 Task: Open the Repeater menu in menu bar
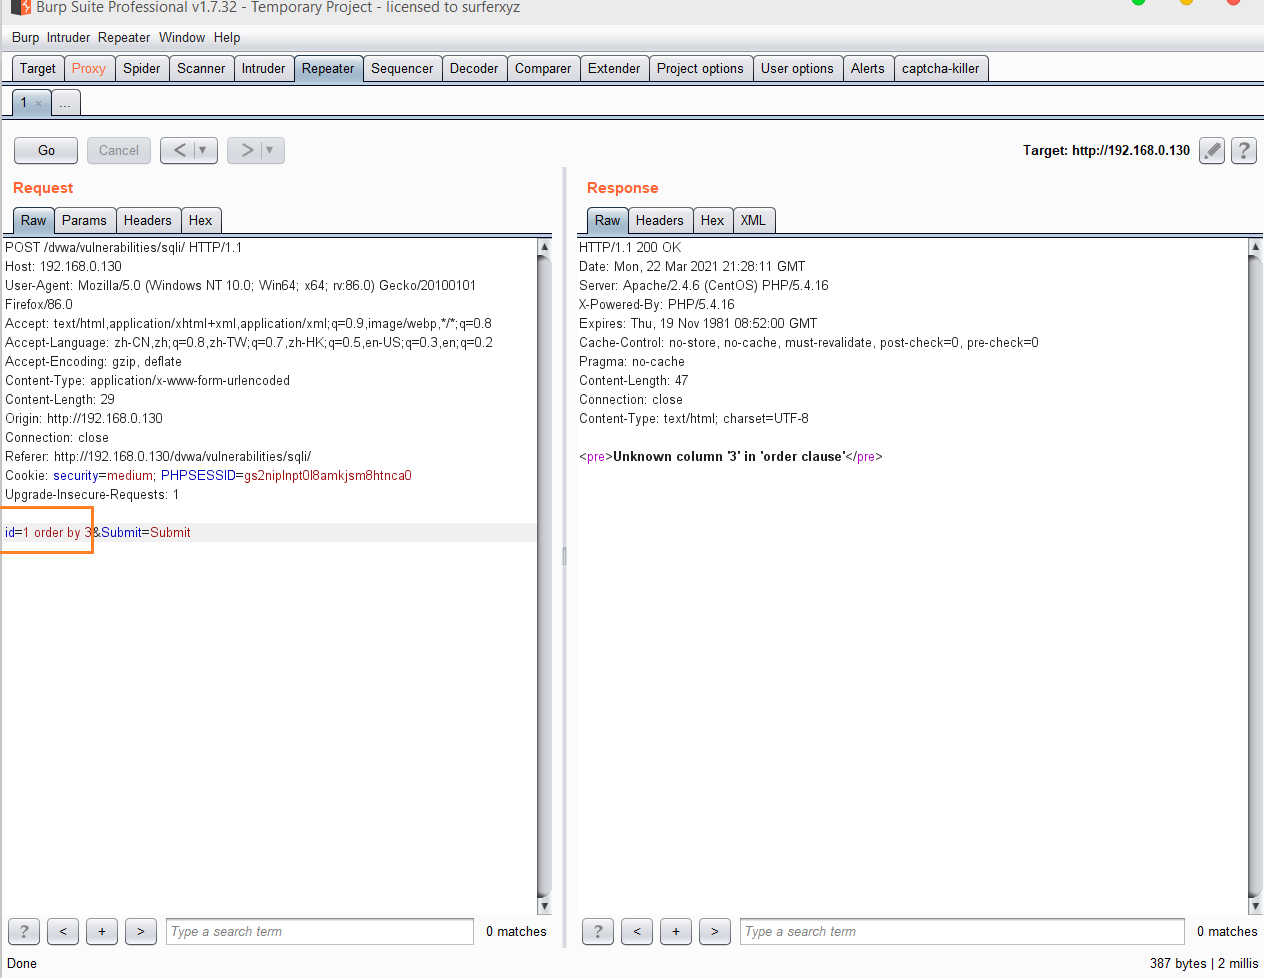tap(124, 37)
